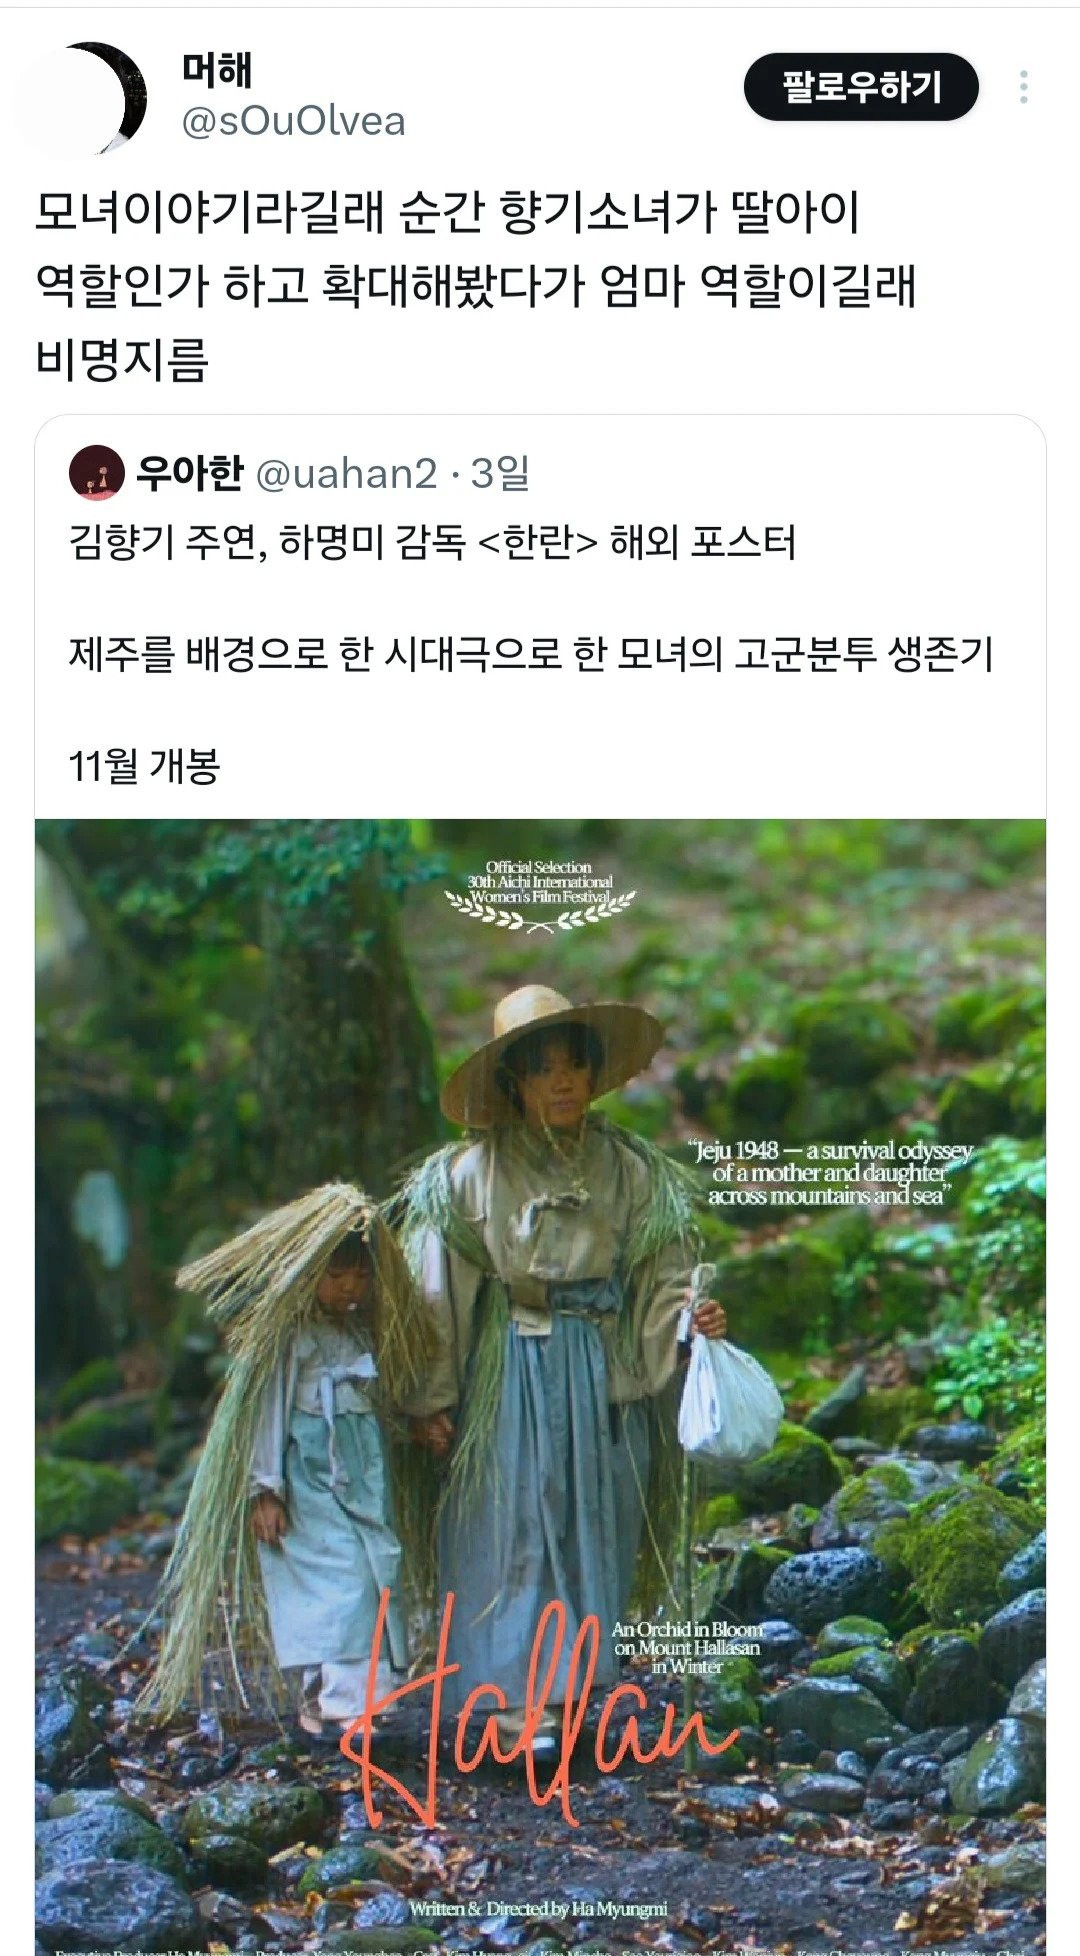Tap the crescent moon profile avatar
1080x1956 pixels.
coord(95,97)
